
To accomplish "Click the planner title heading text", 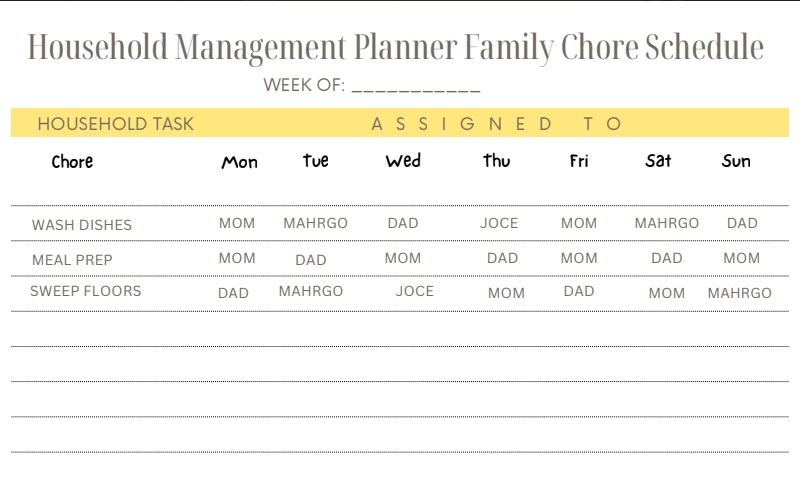I will point(395,48).
